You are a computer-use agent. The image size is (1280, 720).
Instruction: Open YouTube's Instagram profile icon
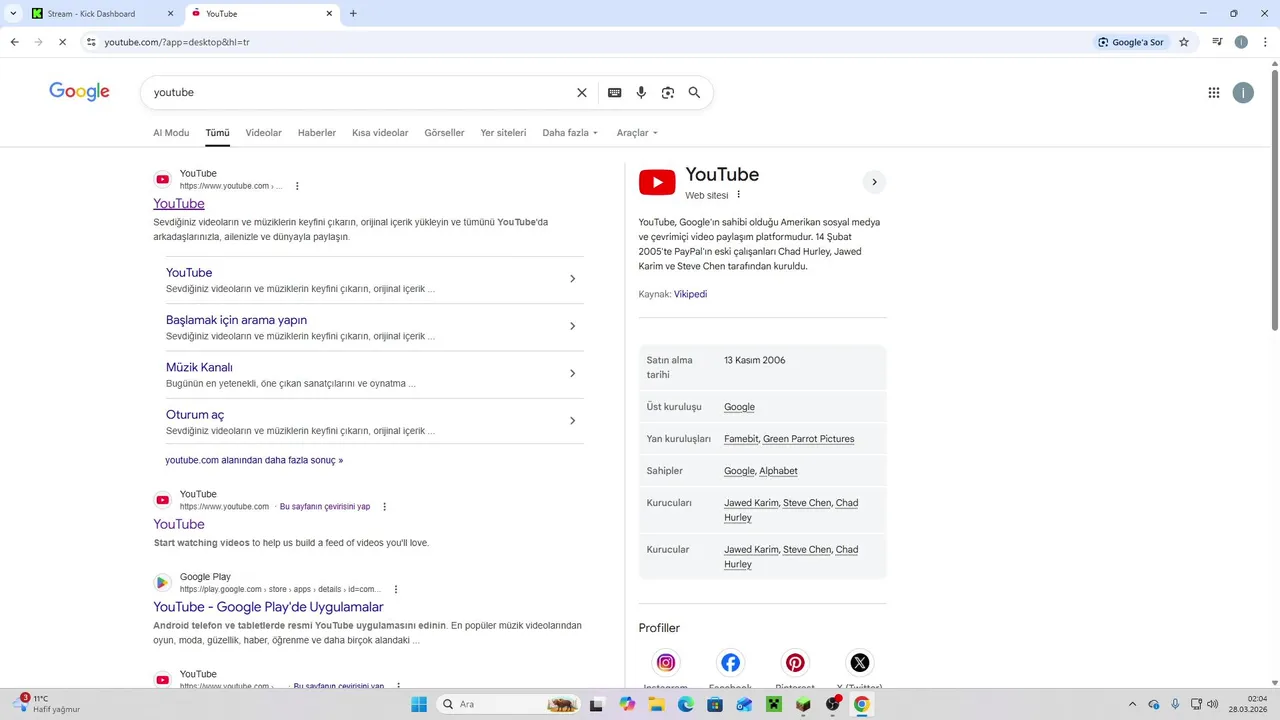point(666,662)
